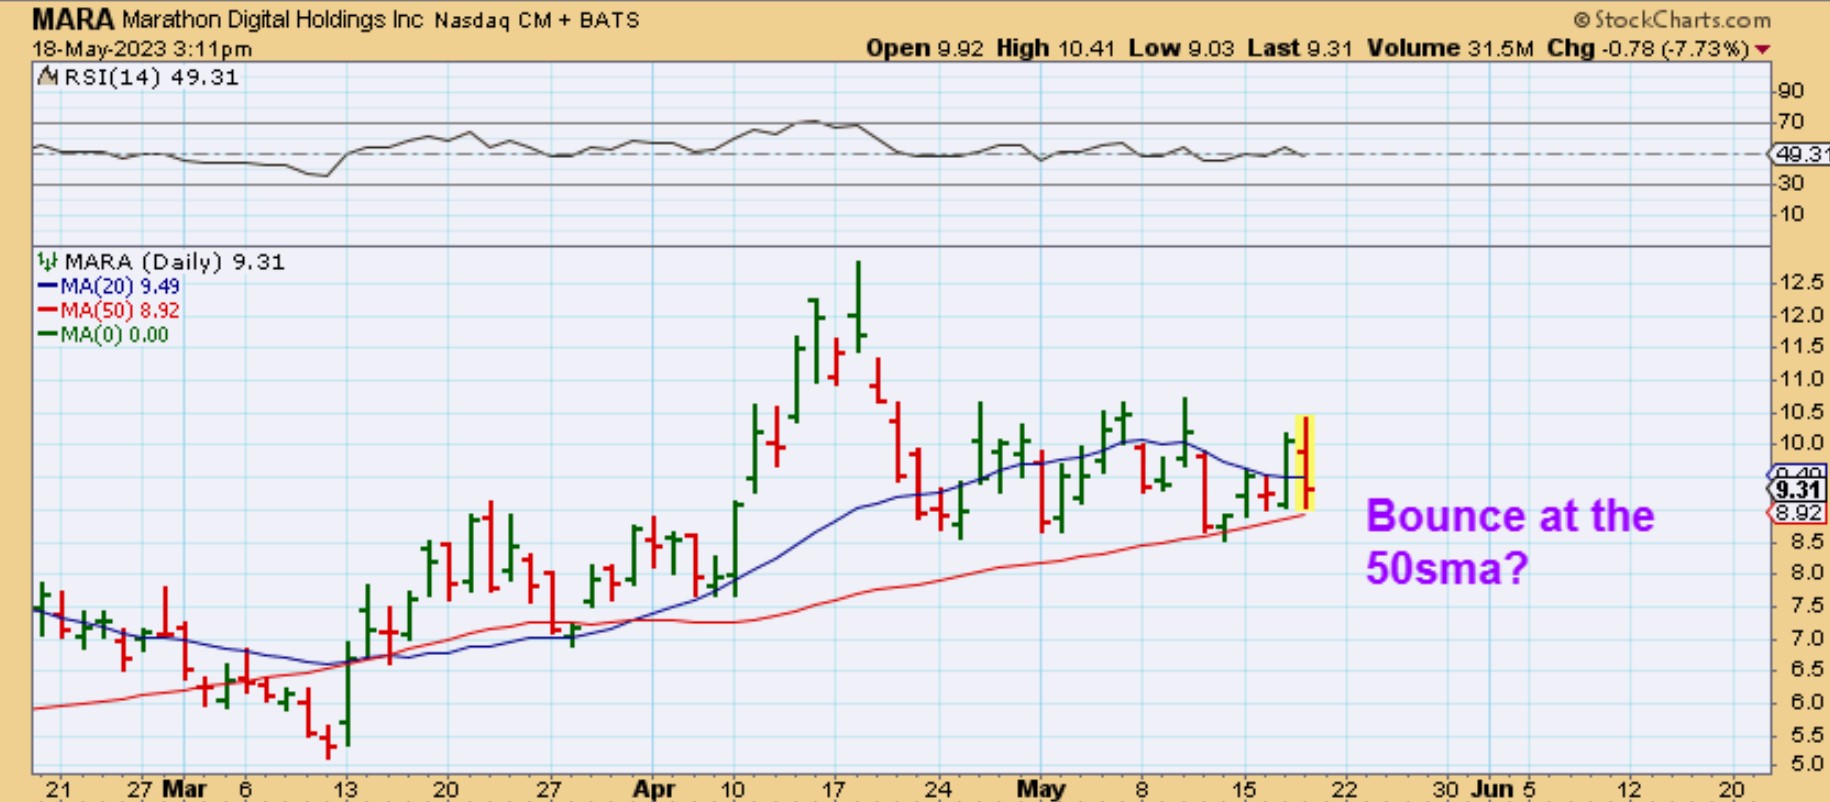Click the 5.0 price axis label
The width and height of the screenshot is (1830, 802).
[x=1807, y=765]
